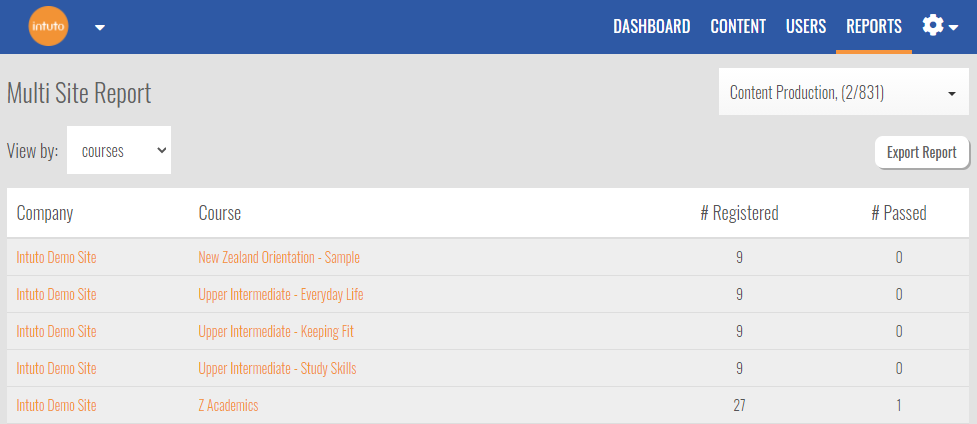The image size is (977, 424).
Task: Click the Export Report button
Action: point(921,153)
